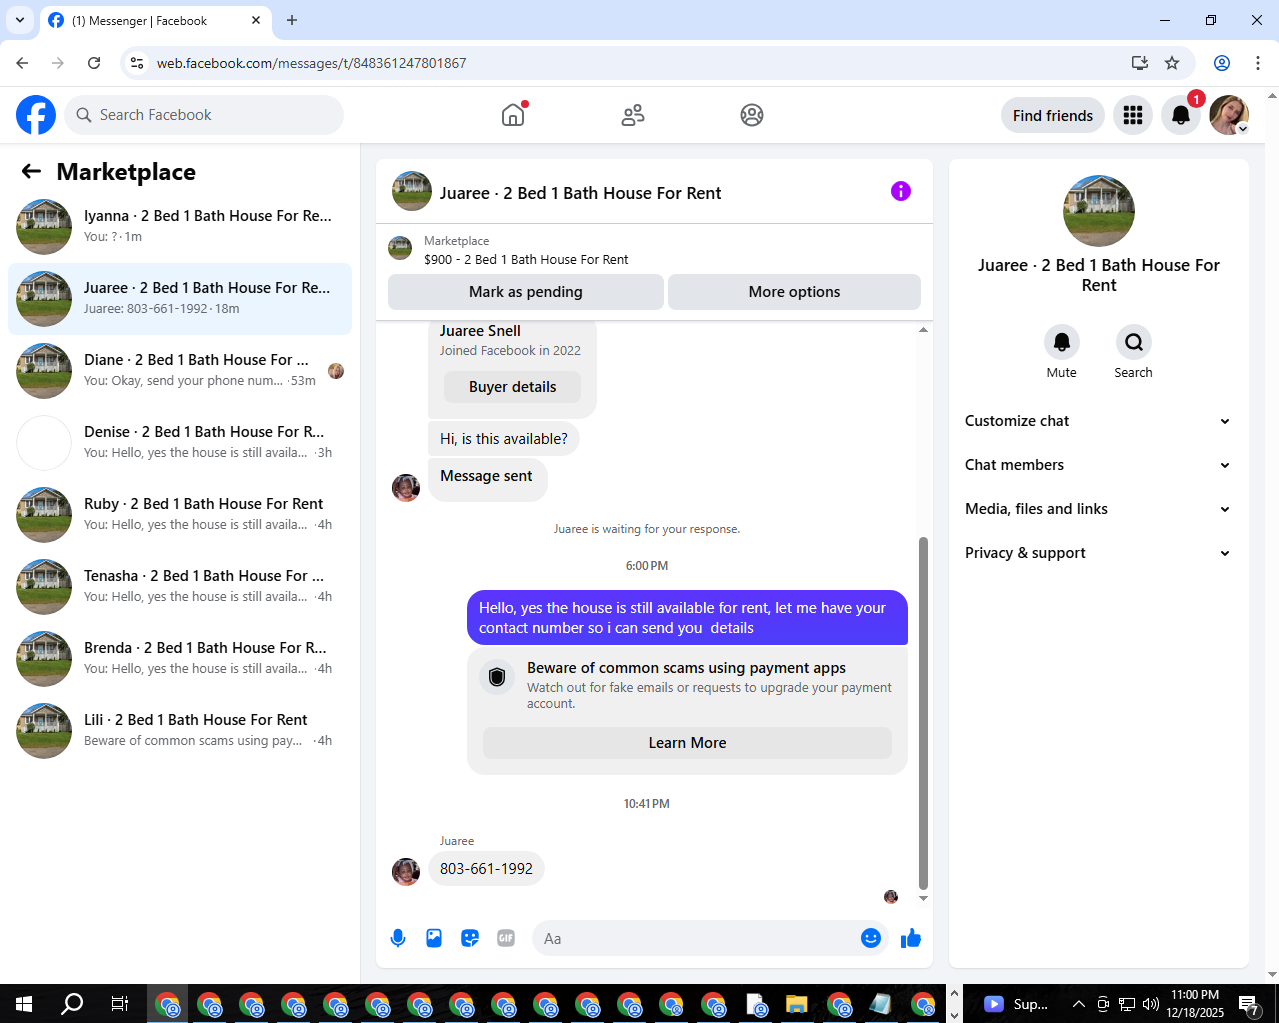
Task: Go to the Home feed icon
Action: [513, 115]
